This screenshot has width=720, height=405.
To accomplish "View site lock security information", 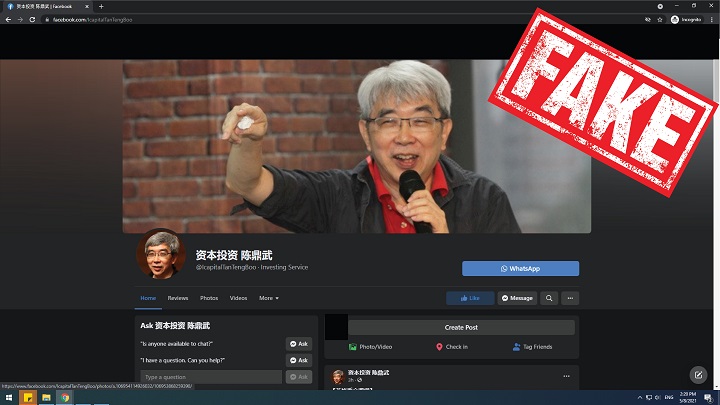I will [x=47, y=20].
